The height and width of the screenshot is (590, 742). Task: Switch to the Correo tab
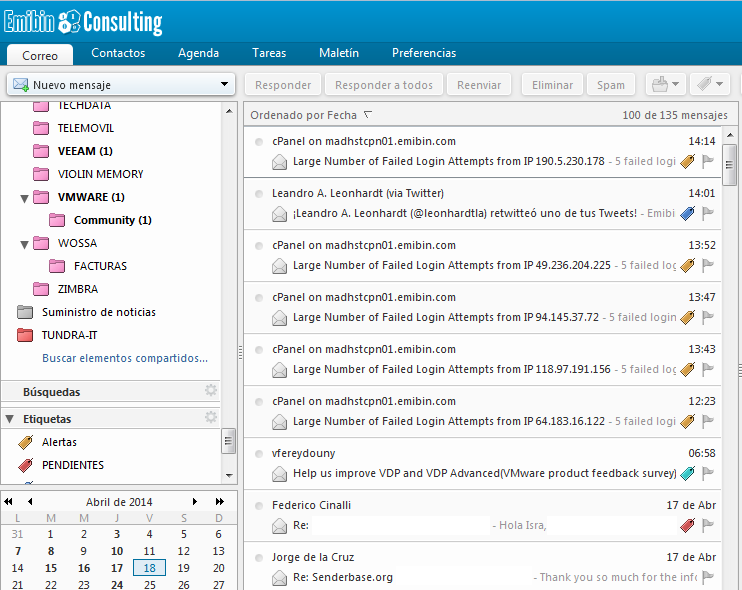point(40,55)
